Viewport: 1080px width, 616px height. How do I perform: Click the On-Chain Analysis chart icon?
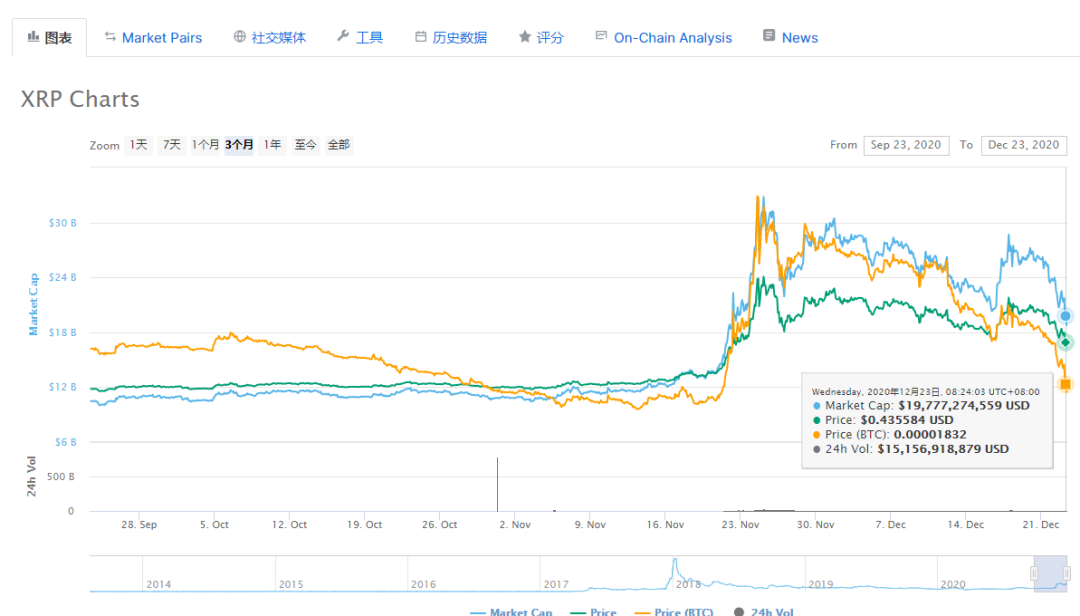[x=601, y=36]
